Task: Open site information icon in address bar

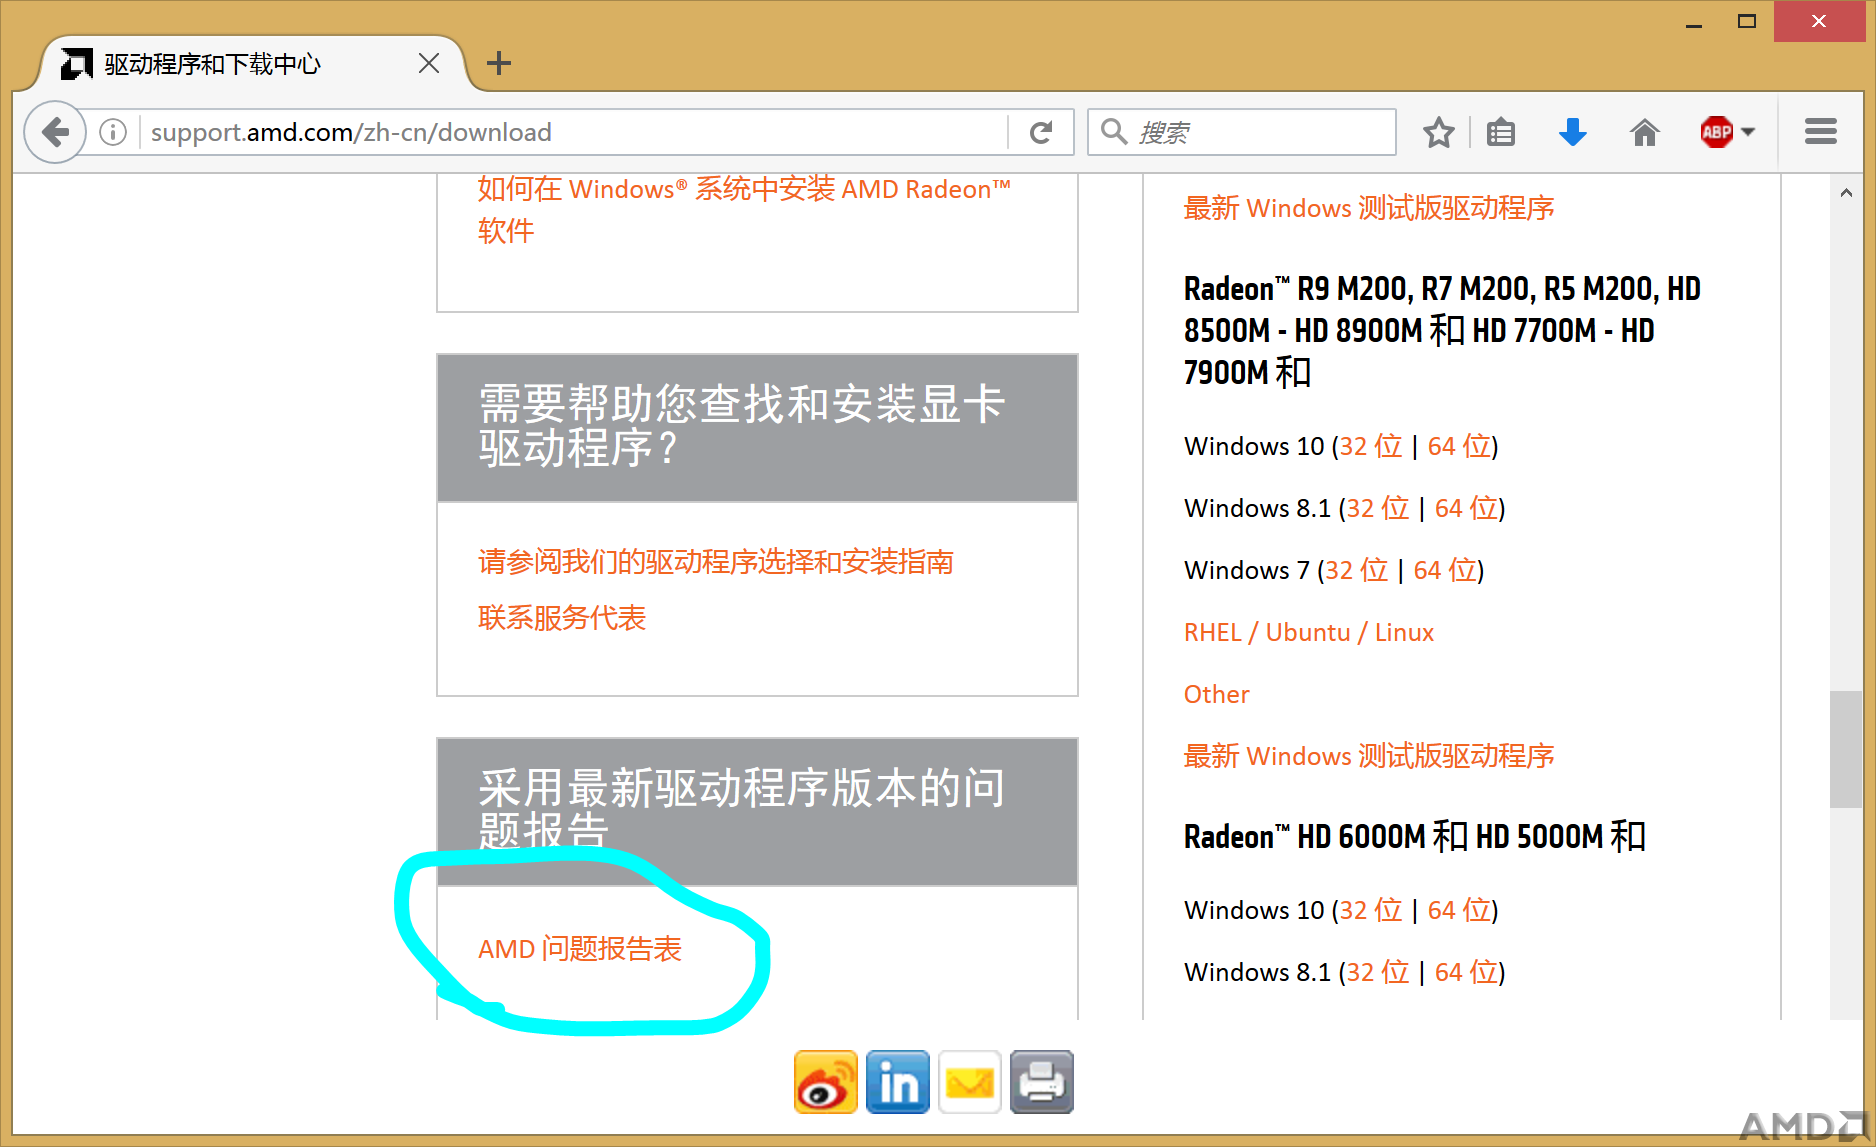Action: tap(113, 132)
